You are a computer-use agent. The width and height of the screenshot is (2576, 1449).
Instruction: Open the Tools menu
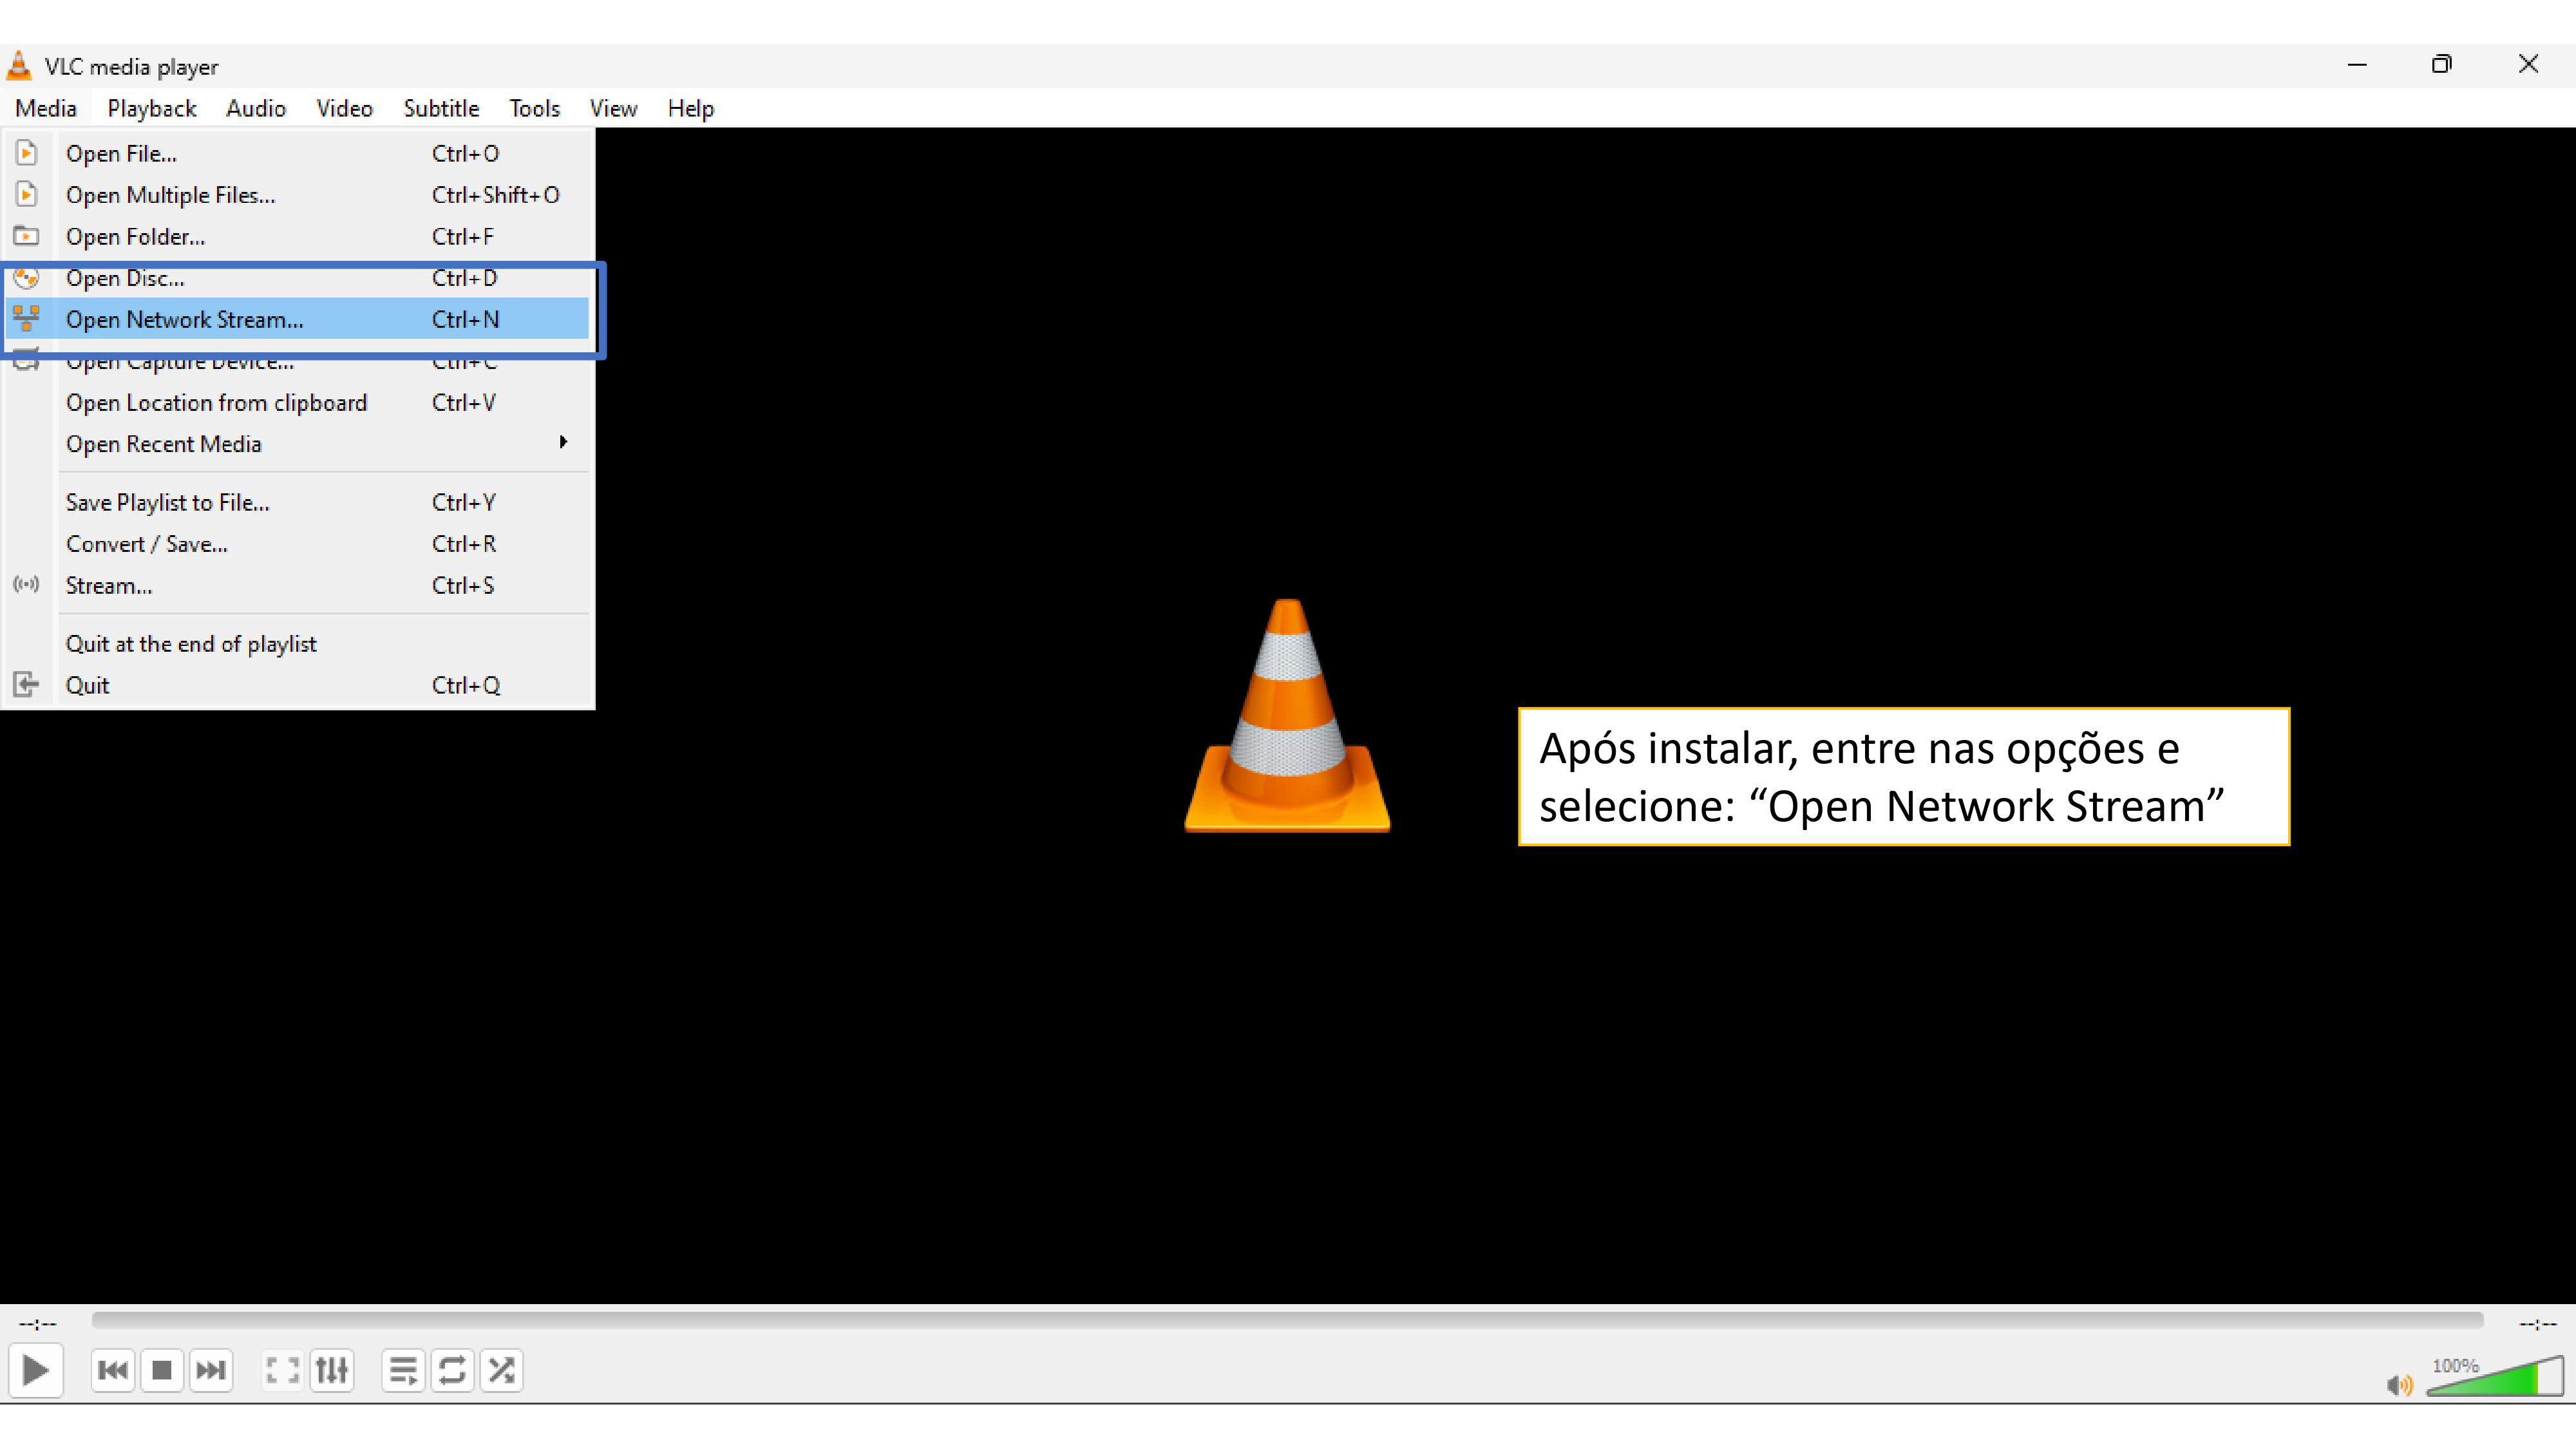tap(534, 108)
